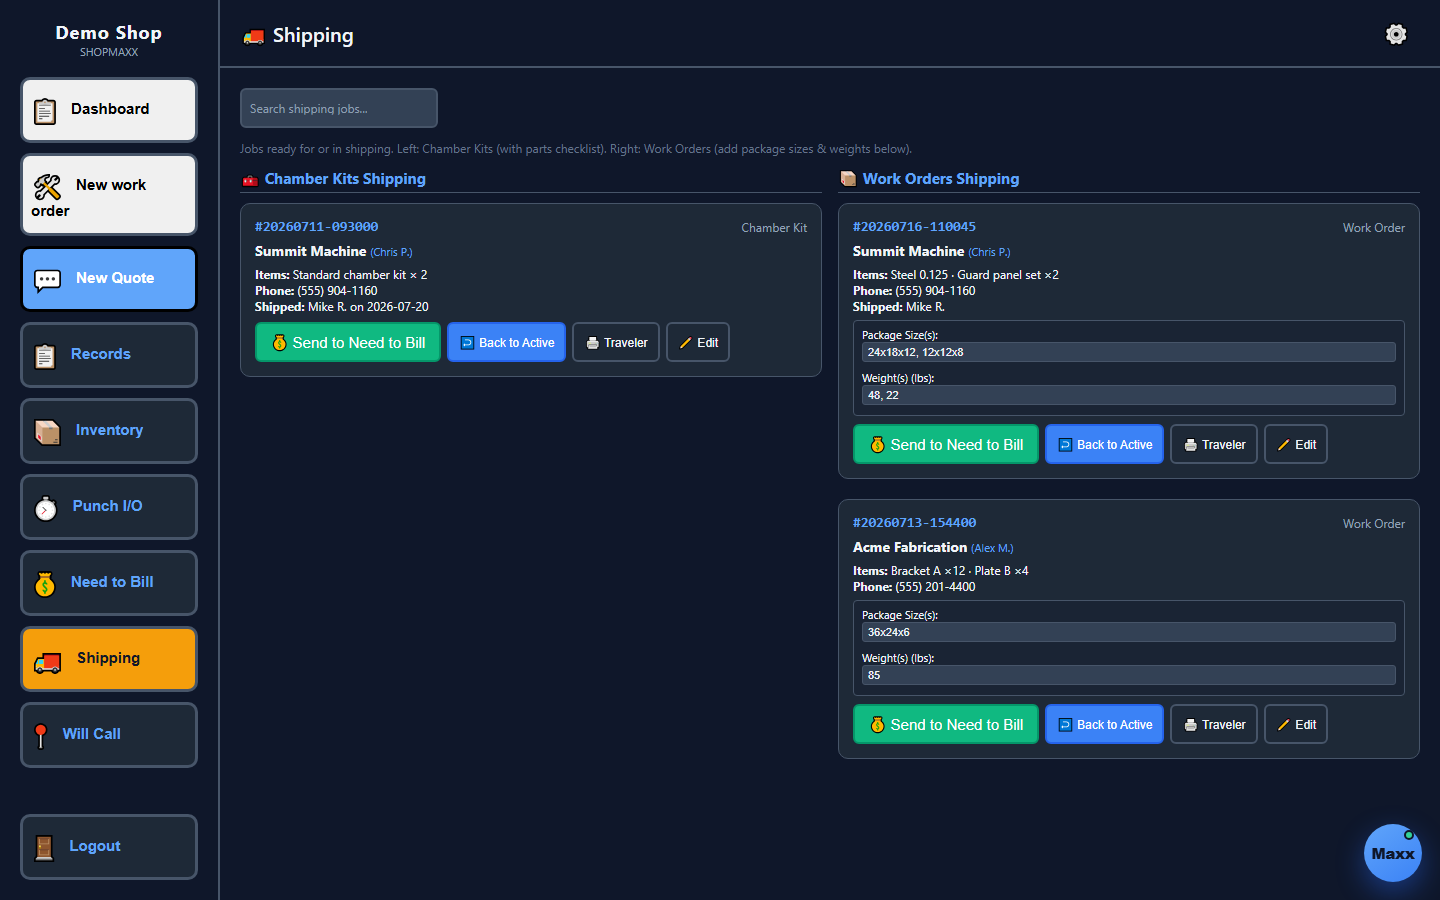Image resolution: width=1440 pixels, height=900 pixels.
Task: Open Will Call page
Action: [109, 735]
